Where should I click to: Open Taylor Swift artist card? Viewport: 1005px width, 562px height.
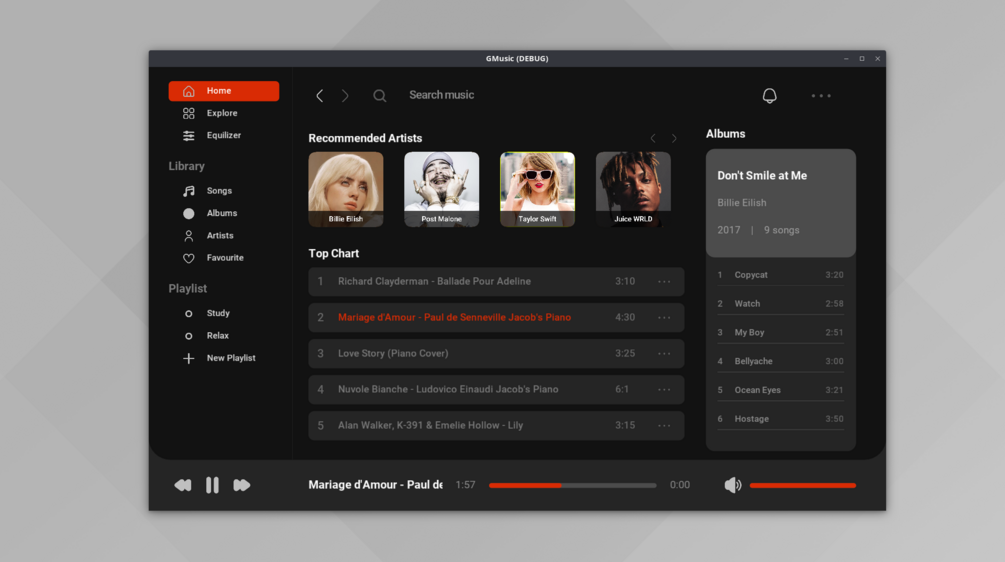coord(537,189)
